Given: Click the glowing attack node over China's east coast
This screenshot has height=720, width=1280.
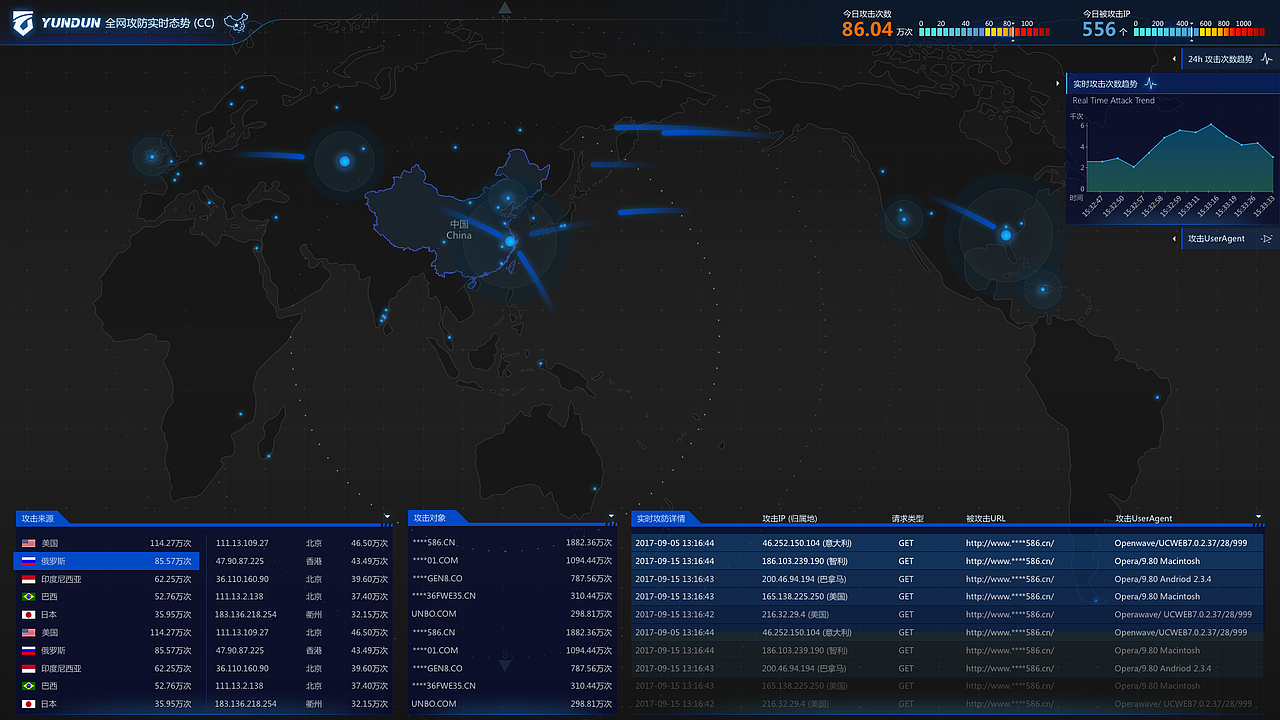Looking at the screenshot, I should pyautogui.click(x=510, y=241).
